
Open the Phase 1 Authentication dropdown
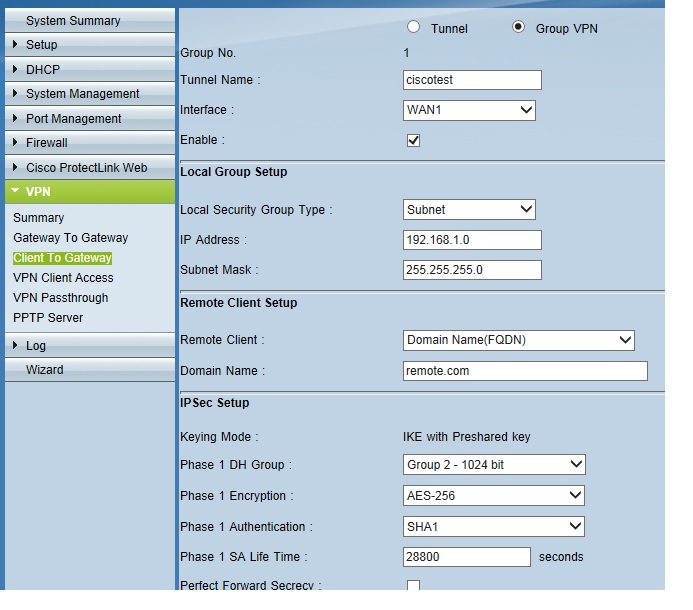494,526
